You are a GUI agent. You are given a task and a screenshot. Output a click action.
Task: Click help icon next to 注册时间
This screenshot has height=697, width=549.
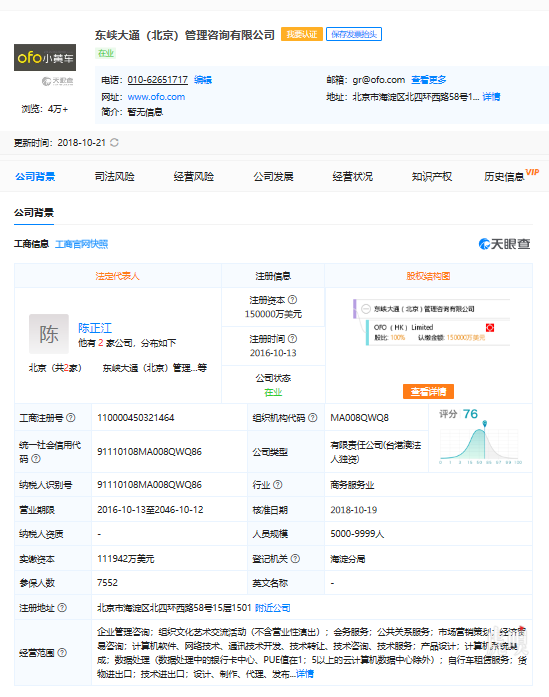coord(293,339)
